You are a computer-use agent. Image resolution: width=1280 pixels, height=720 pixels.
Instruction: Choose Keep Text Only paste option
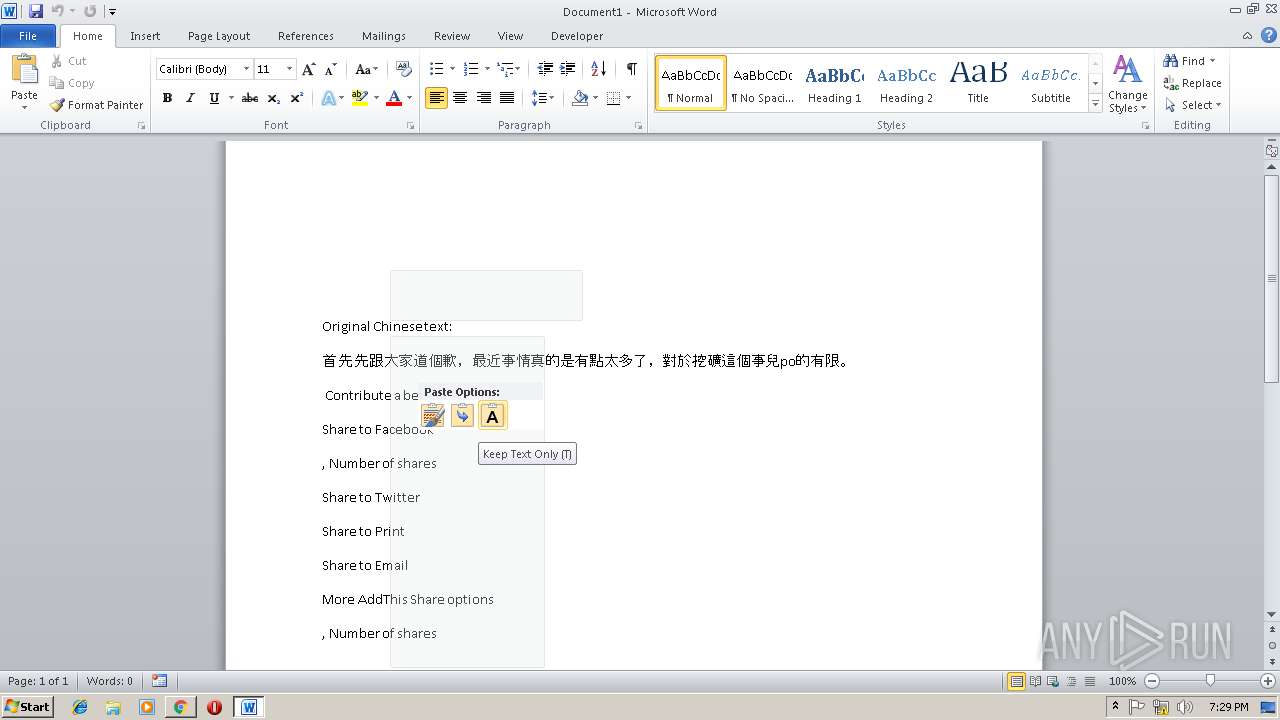click(x=492, y=415)
